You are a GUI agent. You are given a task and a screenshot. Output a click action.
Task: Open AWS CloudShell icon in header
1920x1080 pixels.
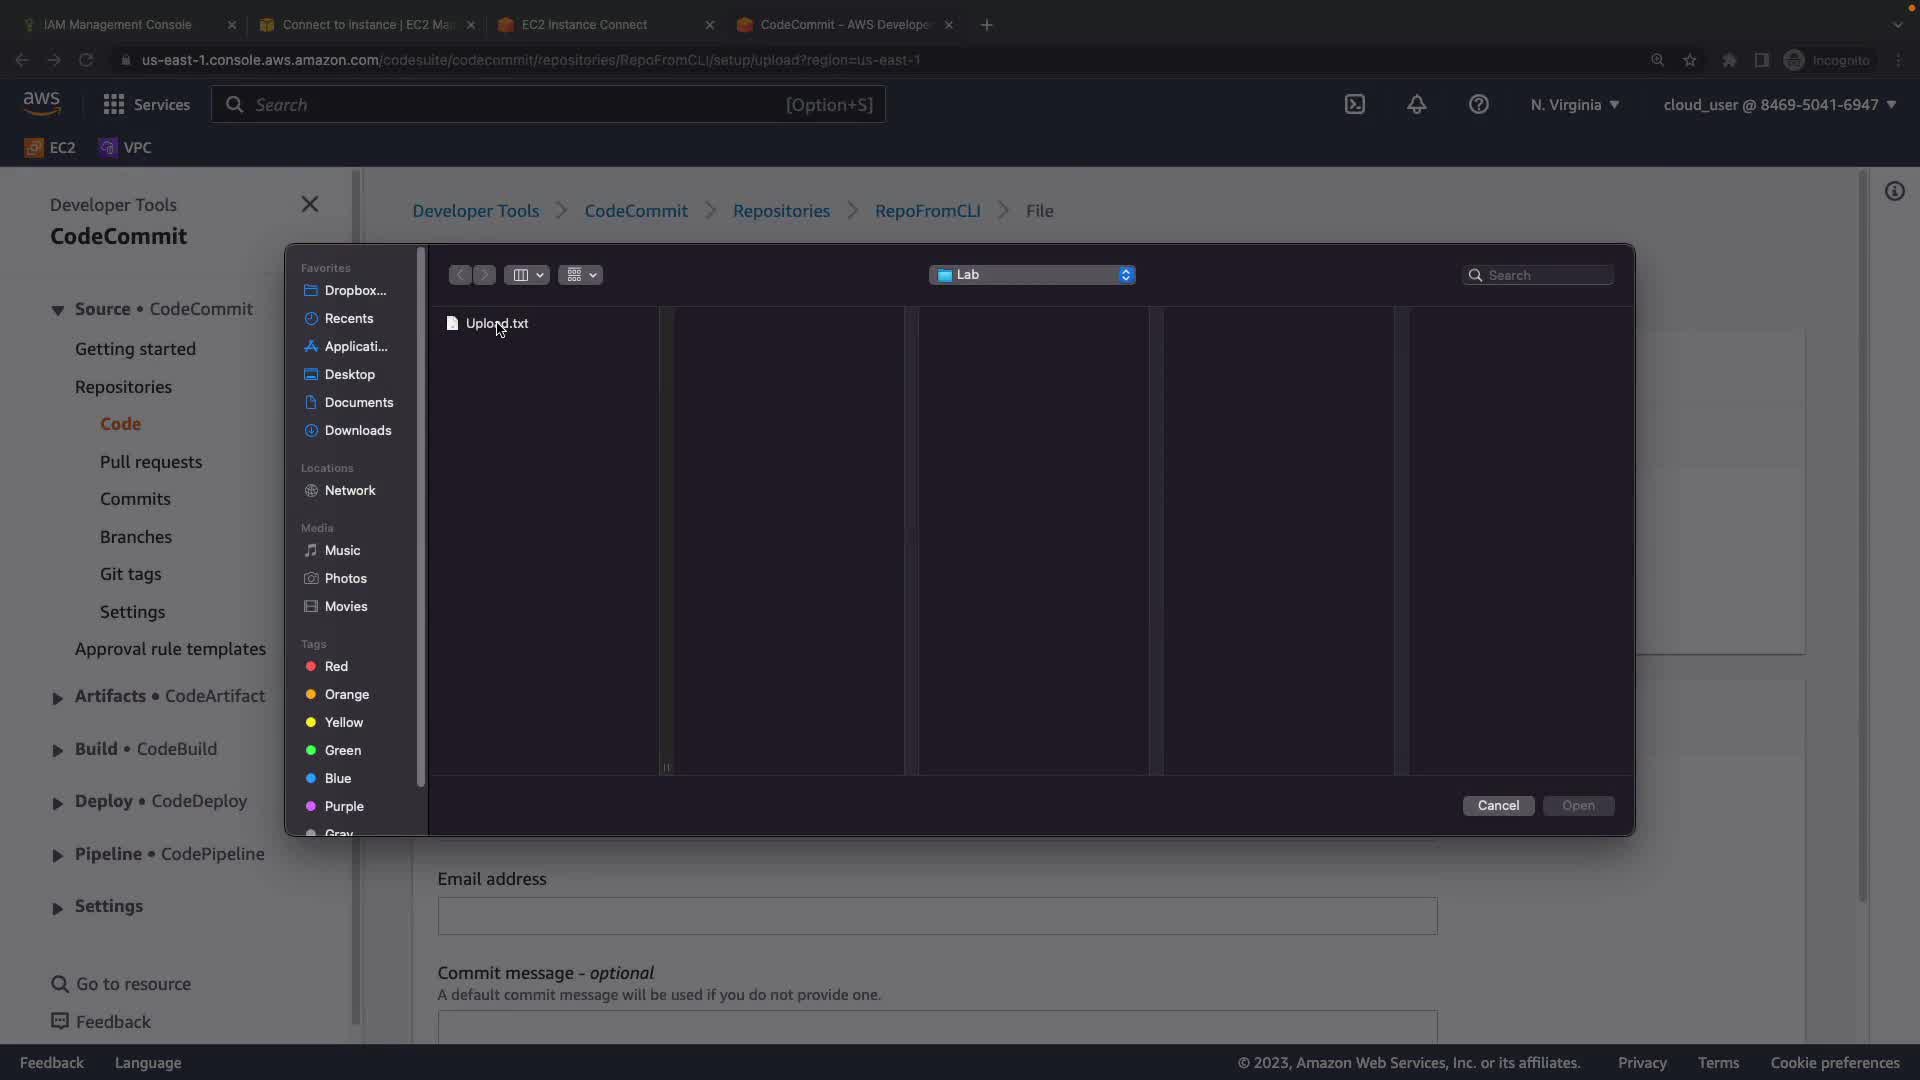1354,104
